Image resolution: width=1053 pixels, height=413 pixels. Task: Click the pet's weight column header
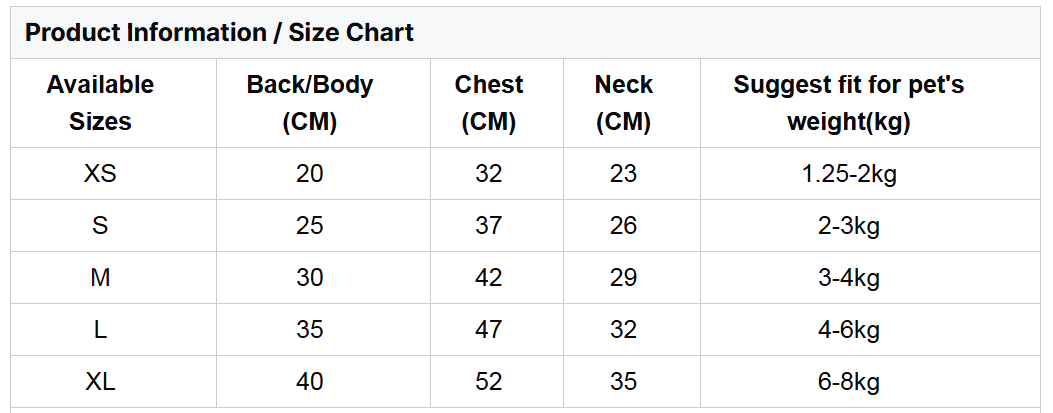click(849, 103)
